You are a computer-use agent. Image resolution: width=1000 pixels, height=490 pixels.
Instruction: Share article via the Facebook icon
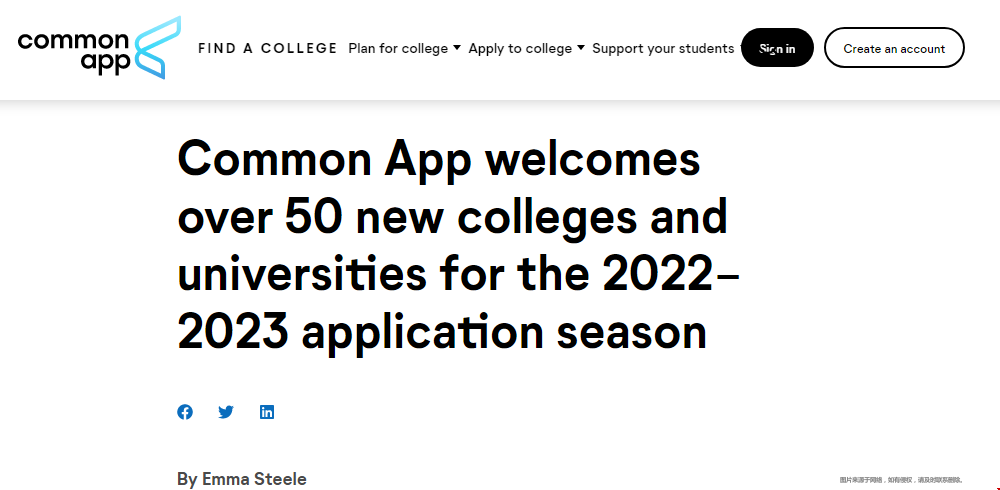click(185, 412)
